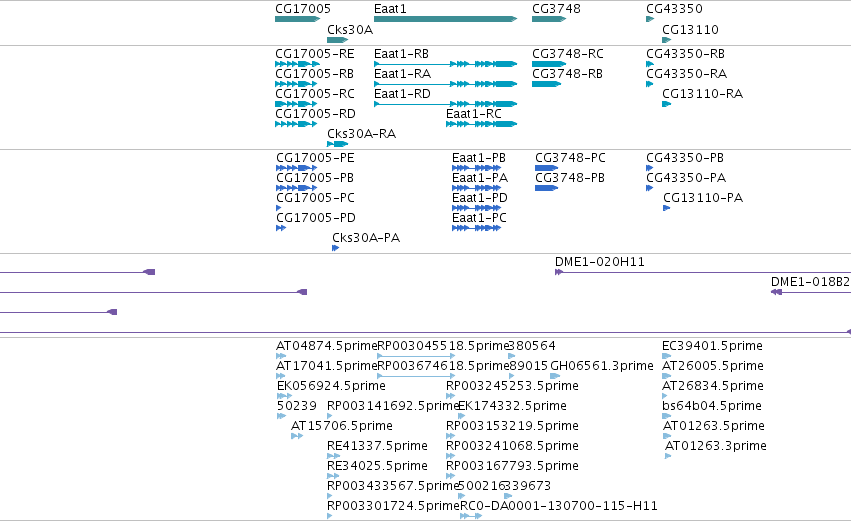Select the CG13110 gene label
851x521 pixels.
tap(690, 30)
